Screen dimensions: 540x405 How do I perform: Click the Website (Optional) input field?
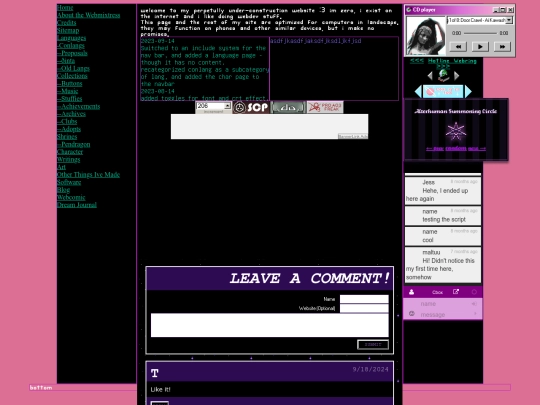pos(364,308)
